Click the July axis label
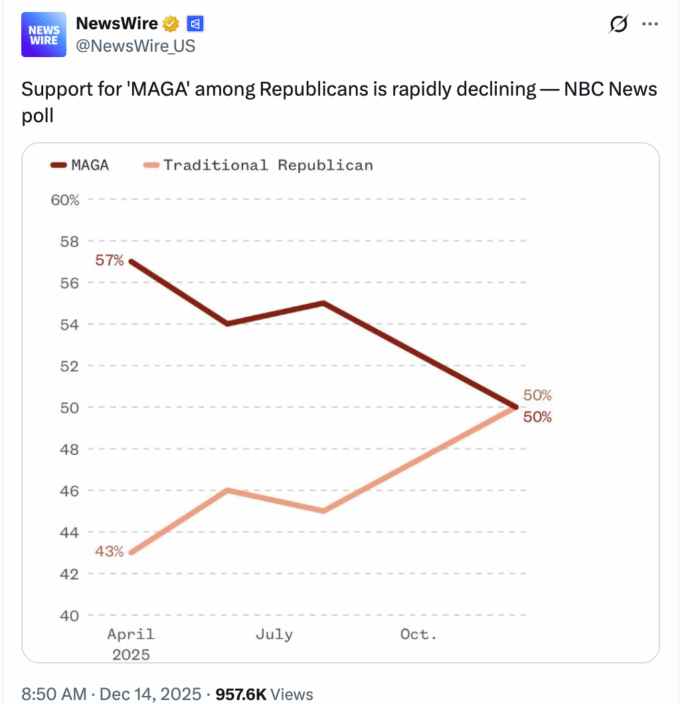Image resolution: width=680 pixels, height=704 pixels. [x=274, y=635]
